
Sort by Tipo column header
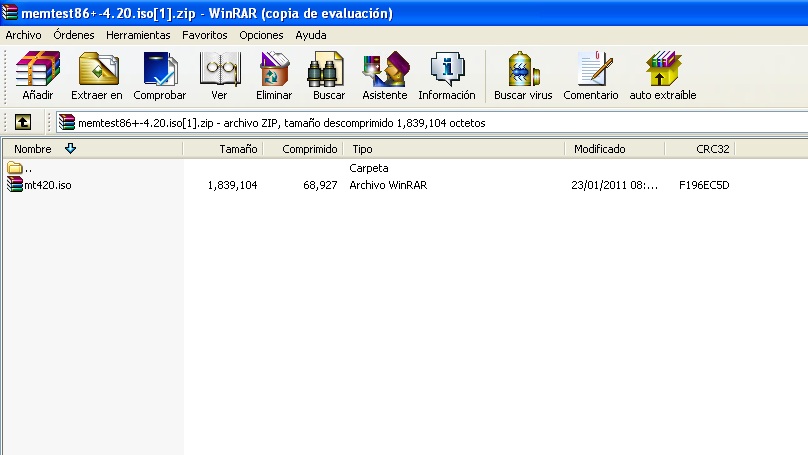(x=454, y=149)
